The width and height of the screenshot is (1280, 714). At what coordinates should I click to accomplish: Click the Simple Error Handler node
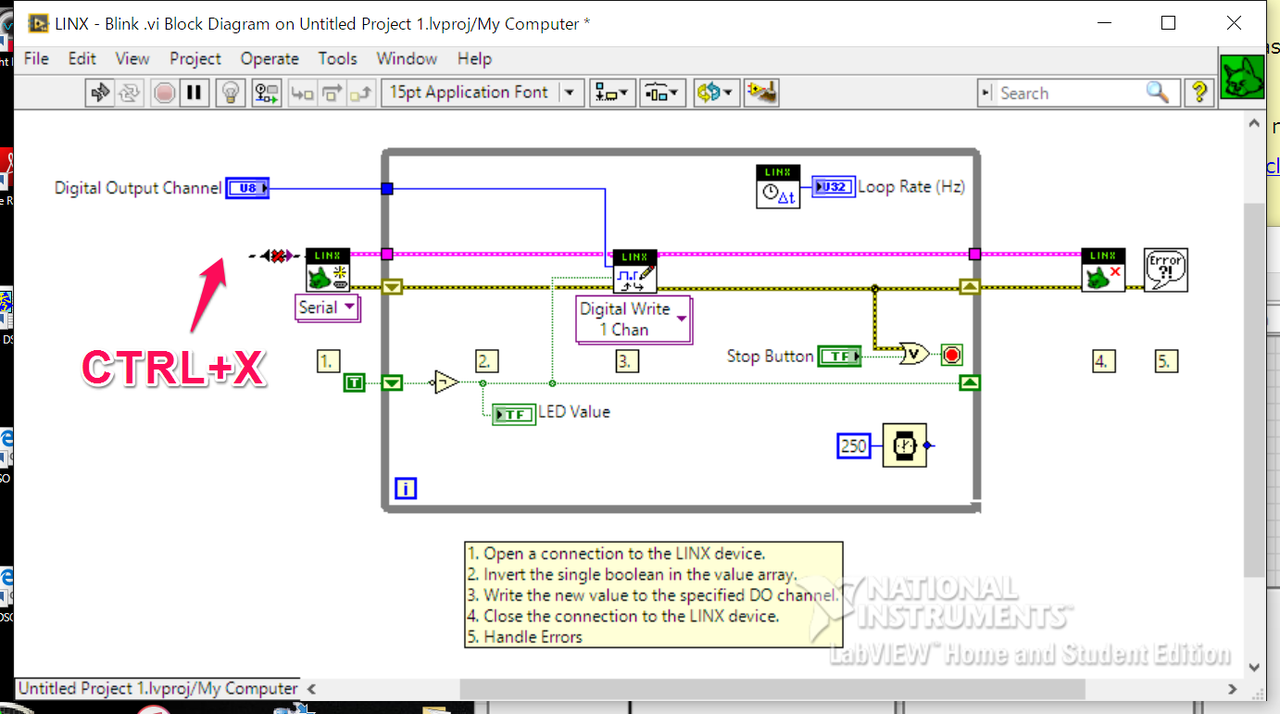(x=1165, y=270)
